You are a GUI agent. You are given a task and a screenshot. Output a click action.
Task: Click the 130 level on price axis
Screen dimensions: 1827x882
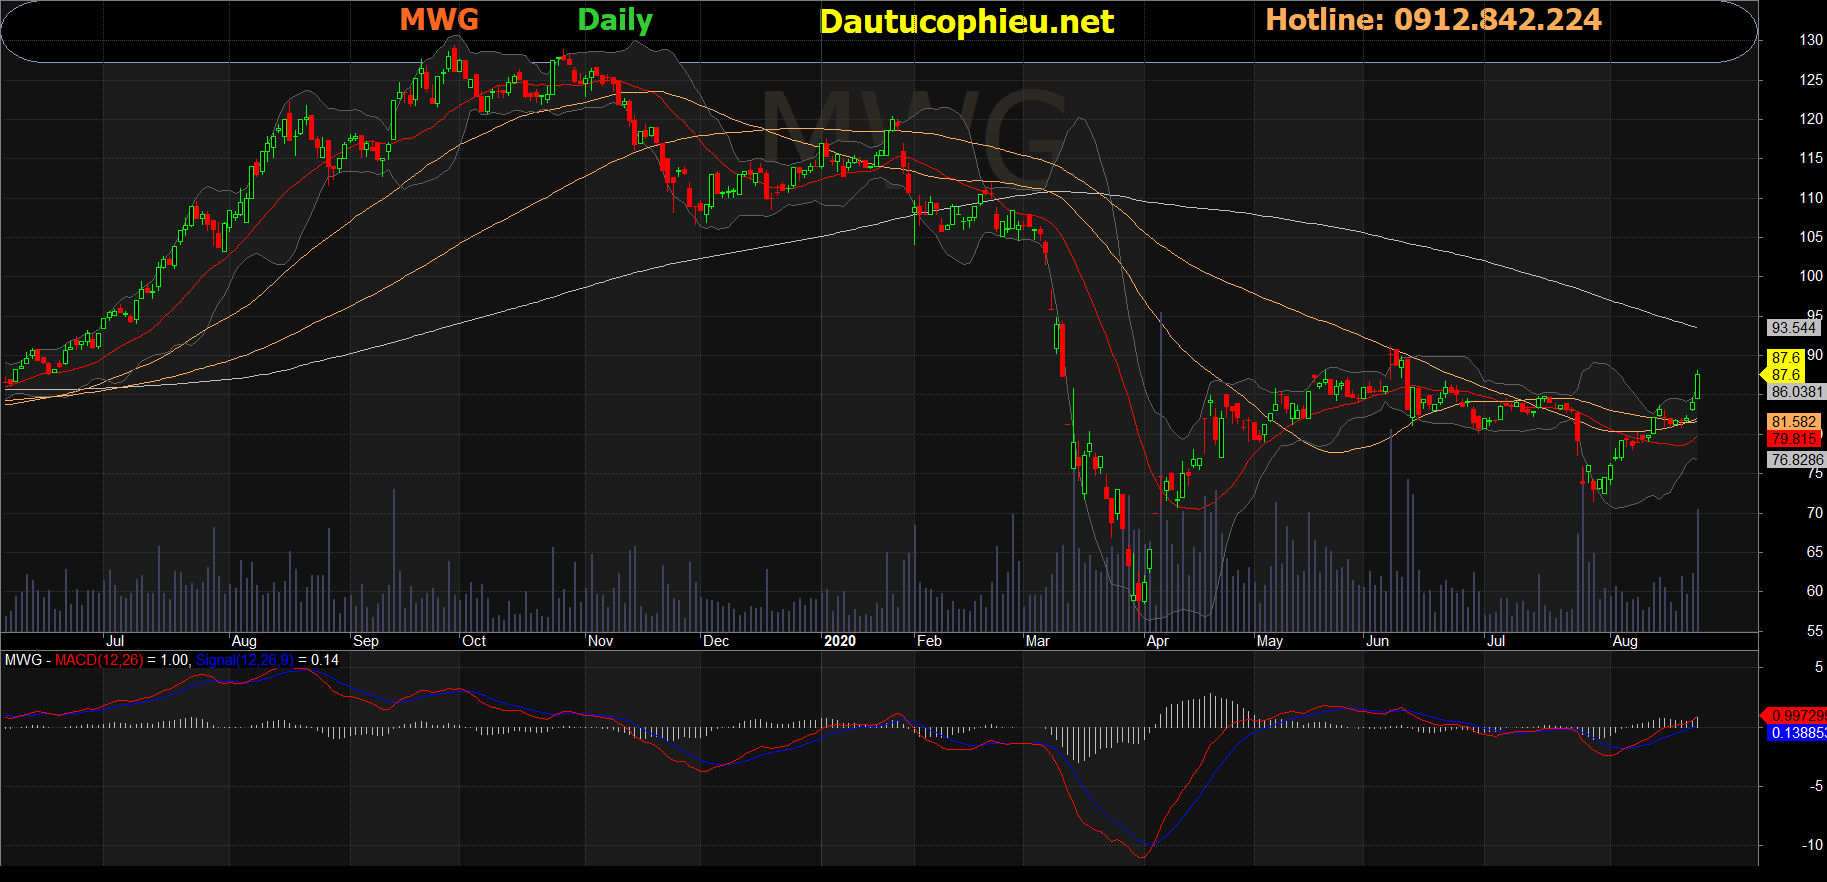[x=1810, y=40]
